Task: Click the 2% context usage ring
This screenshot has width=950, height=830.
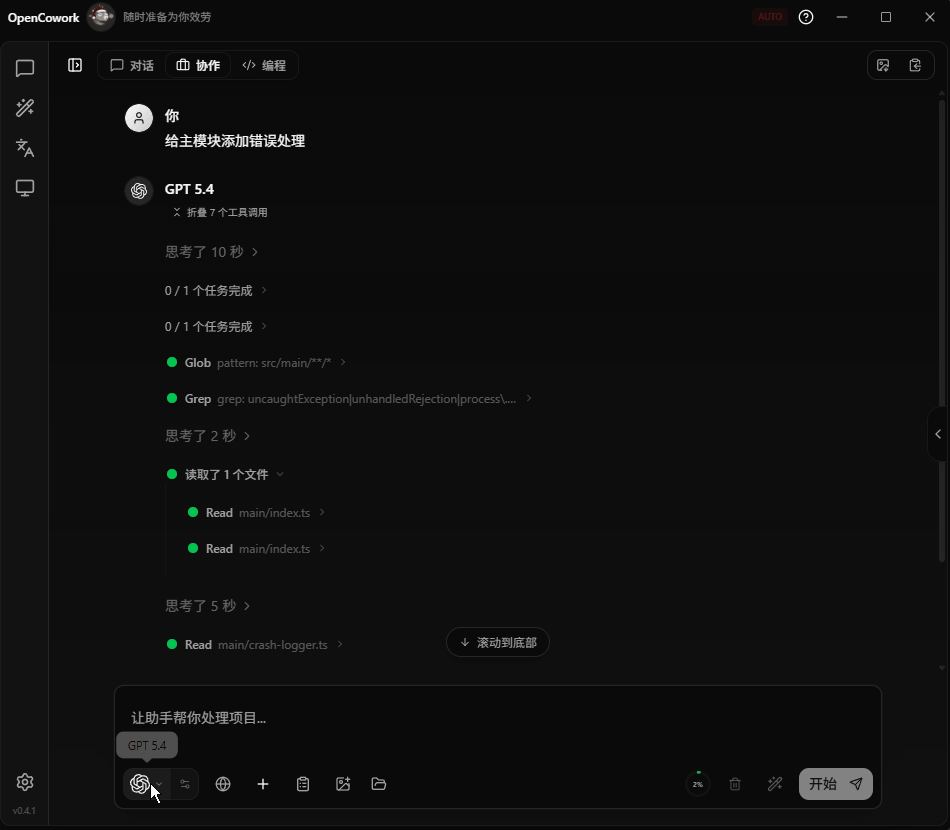Action: click(x=698, y=784)
